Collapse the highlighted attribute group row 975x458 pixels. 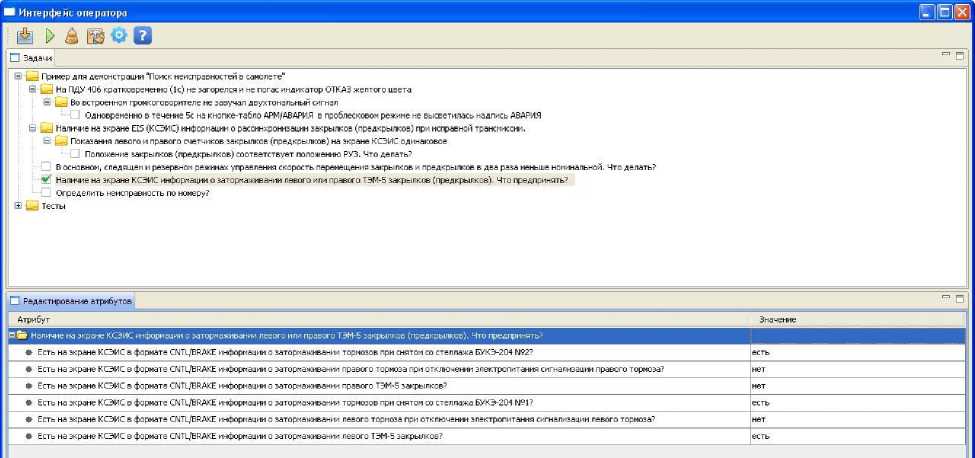12,336
